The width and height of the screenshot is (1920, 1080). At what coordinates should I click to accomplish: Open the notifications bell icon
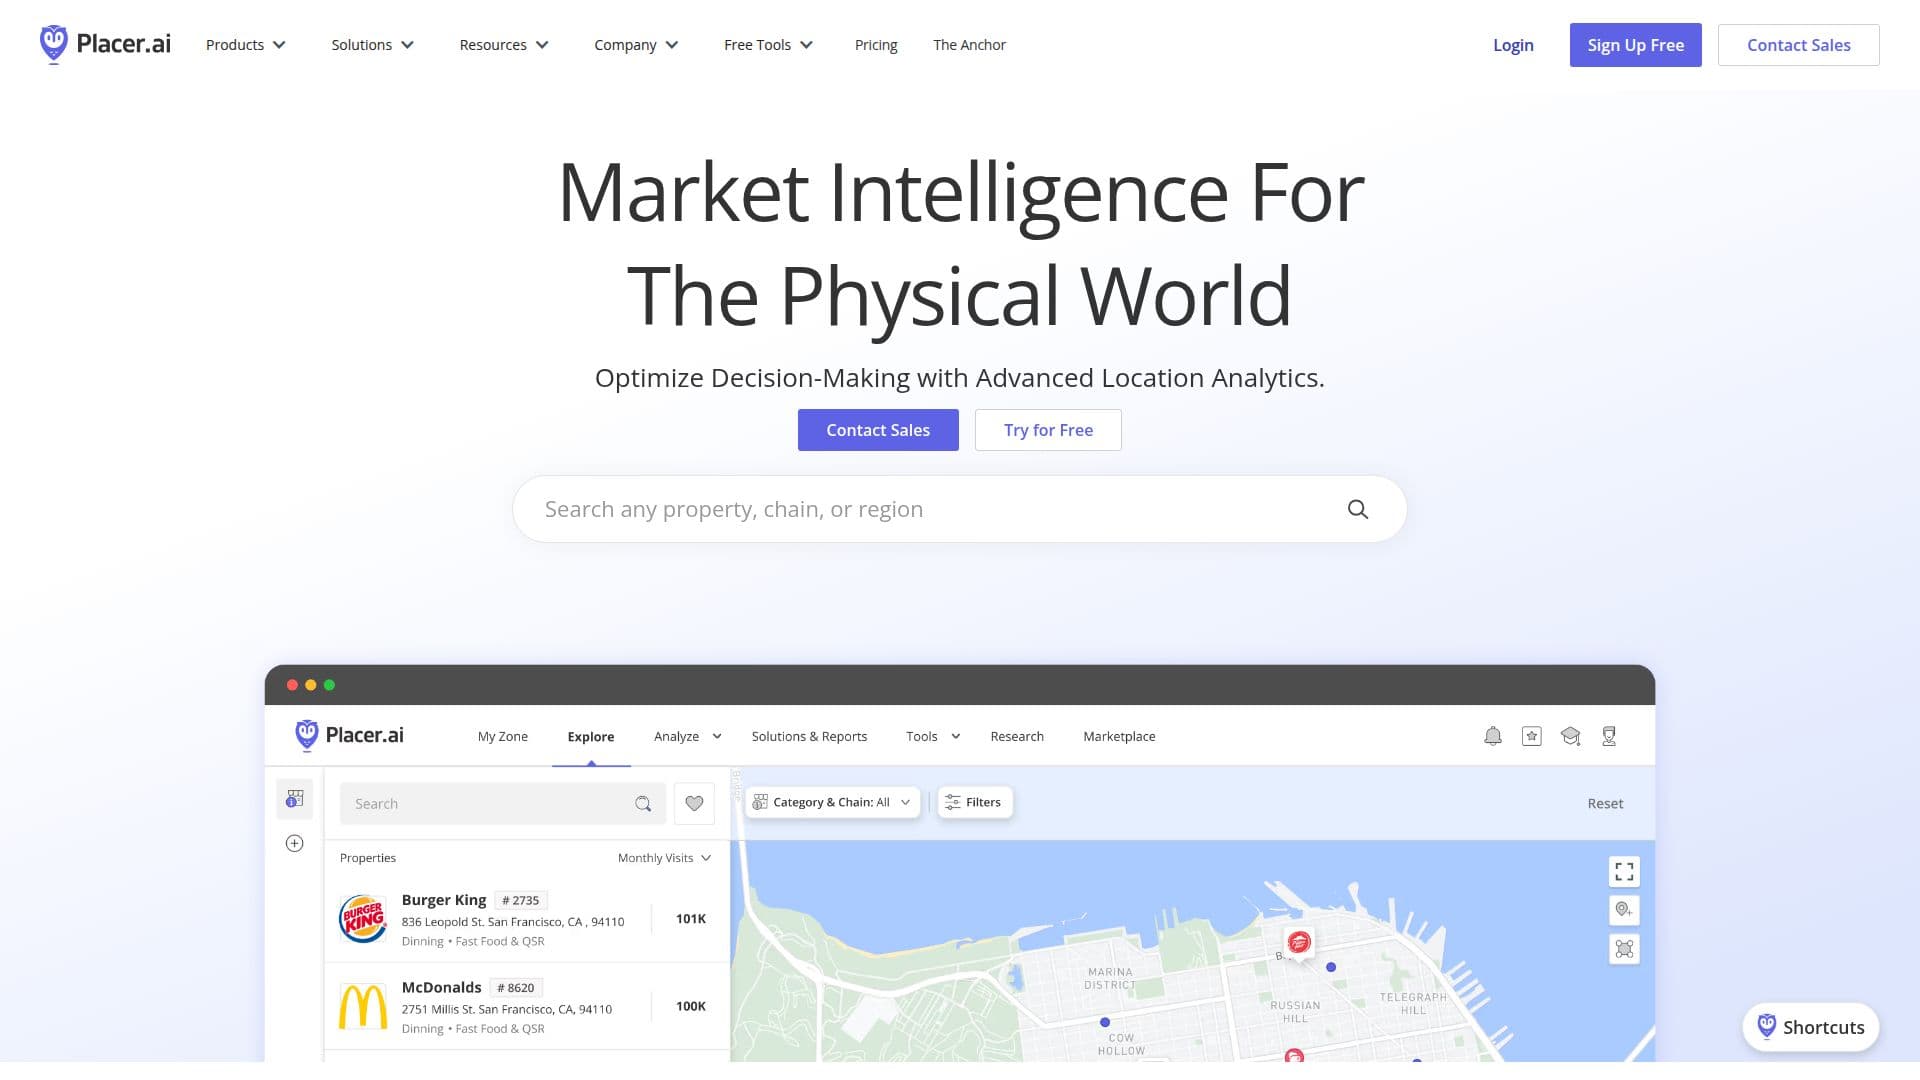tap(1492, 736)
